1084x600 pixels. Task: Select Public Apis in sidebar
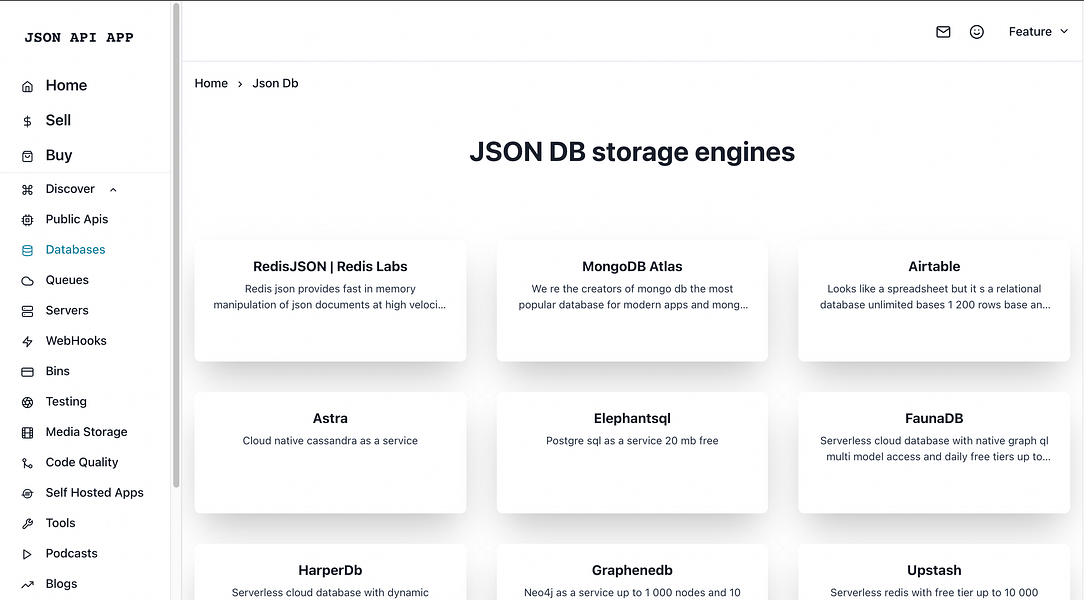click(77, 219)
